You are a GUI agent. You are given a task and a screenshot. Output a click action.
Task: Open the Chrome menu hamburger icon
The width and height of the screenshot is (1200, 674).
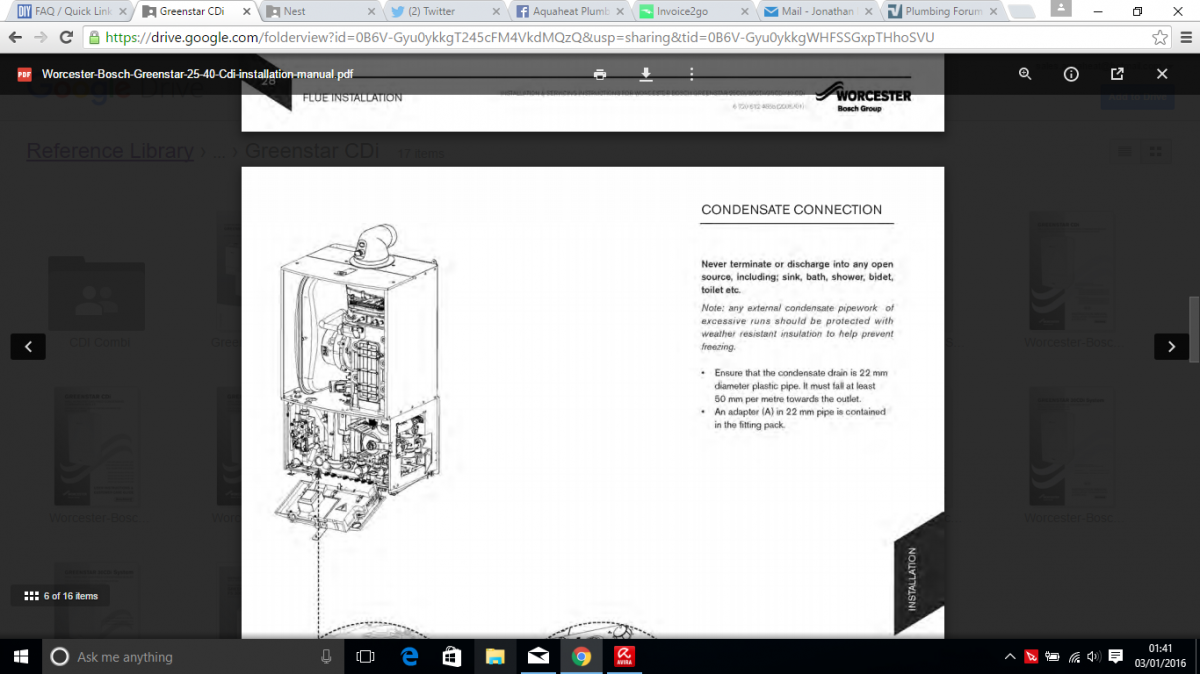1184,37
